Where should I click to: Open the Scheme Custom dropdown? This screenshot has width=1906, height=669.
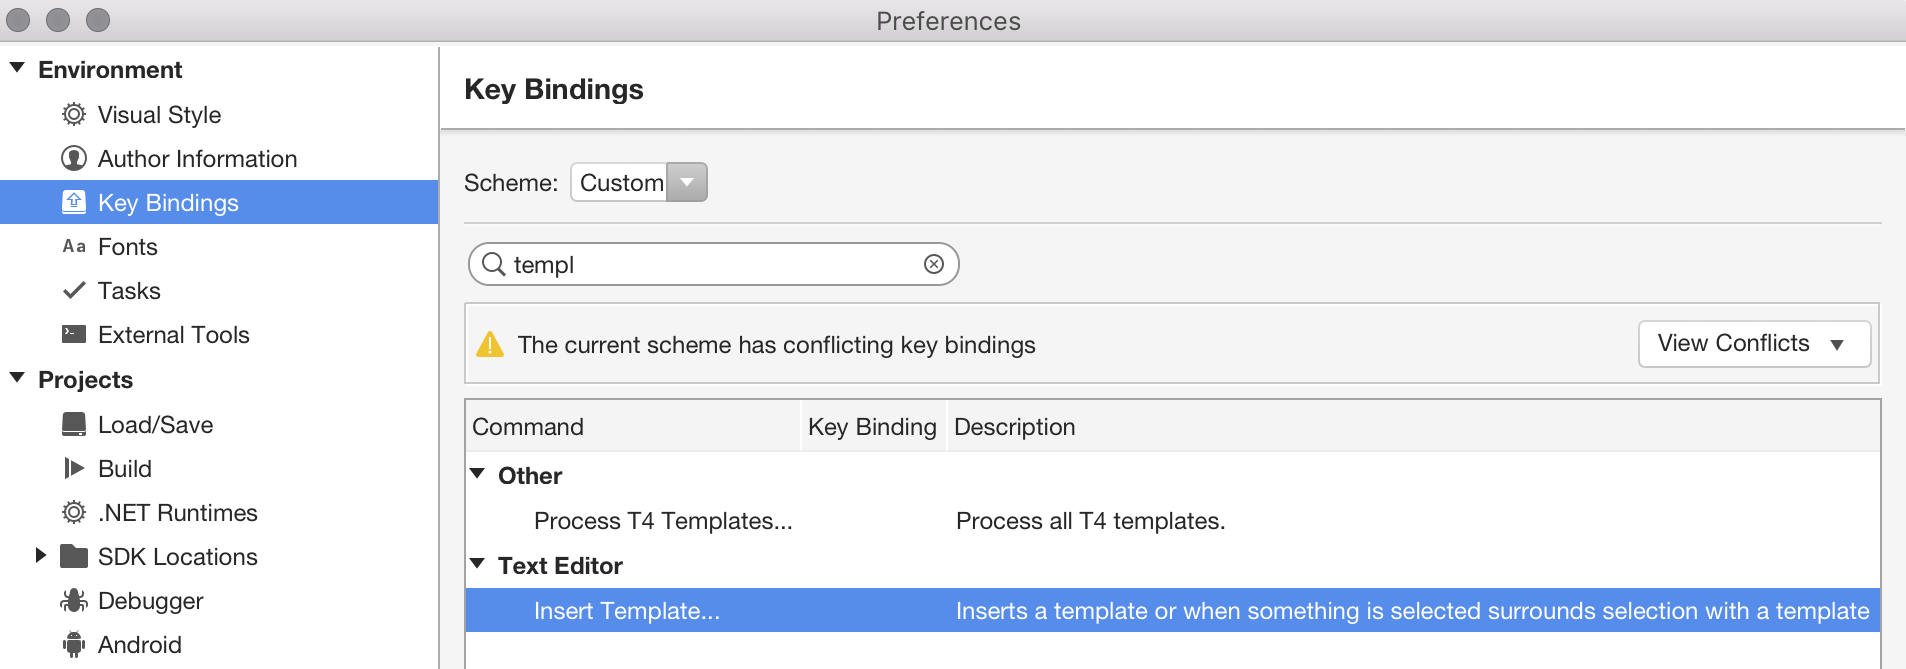[x=686, y=182]
